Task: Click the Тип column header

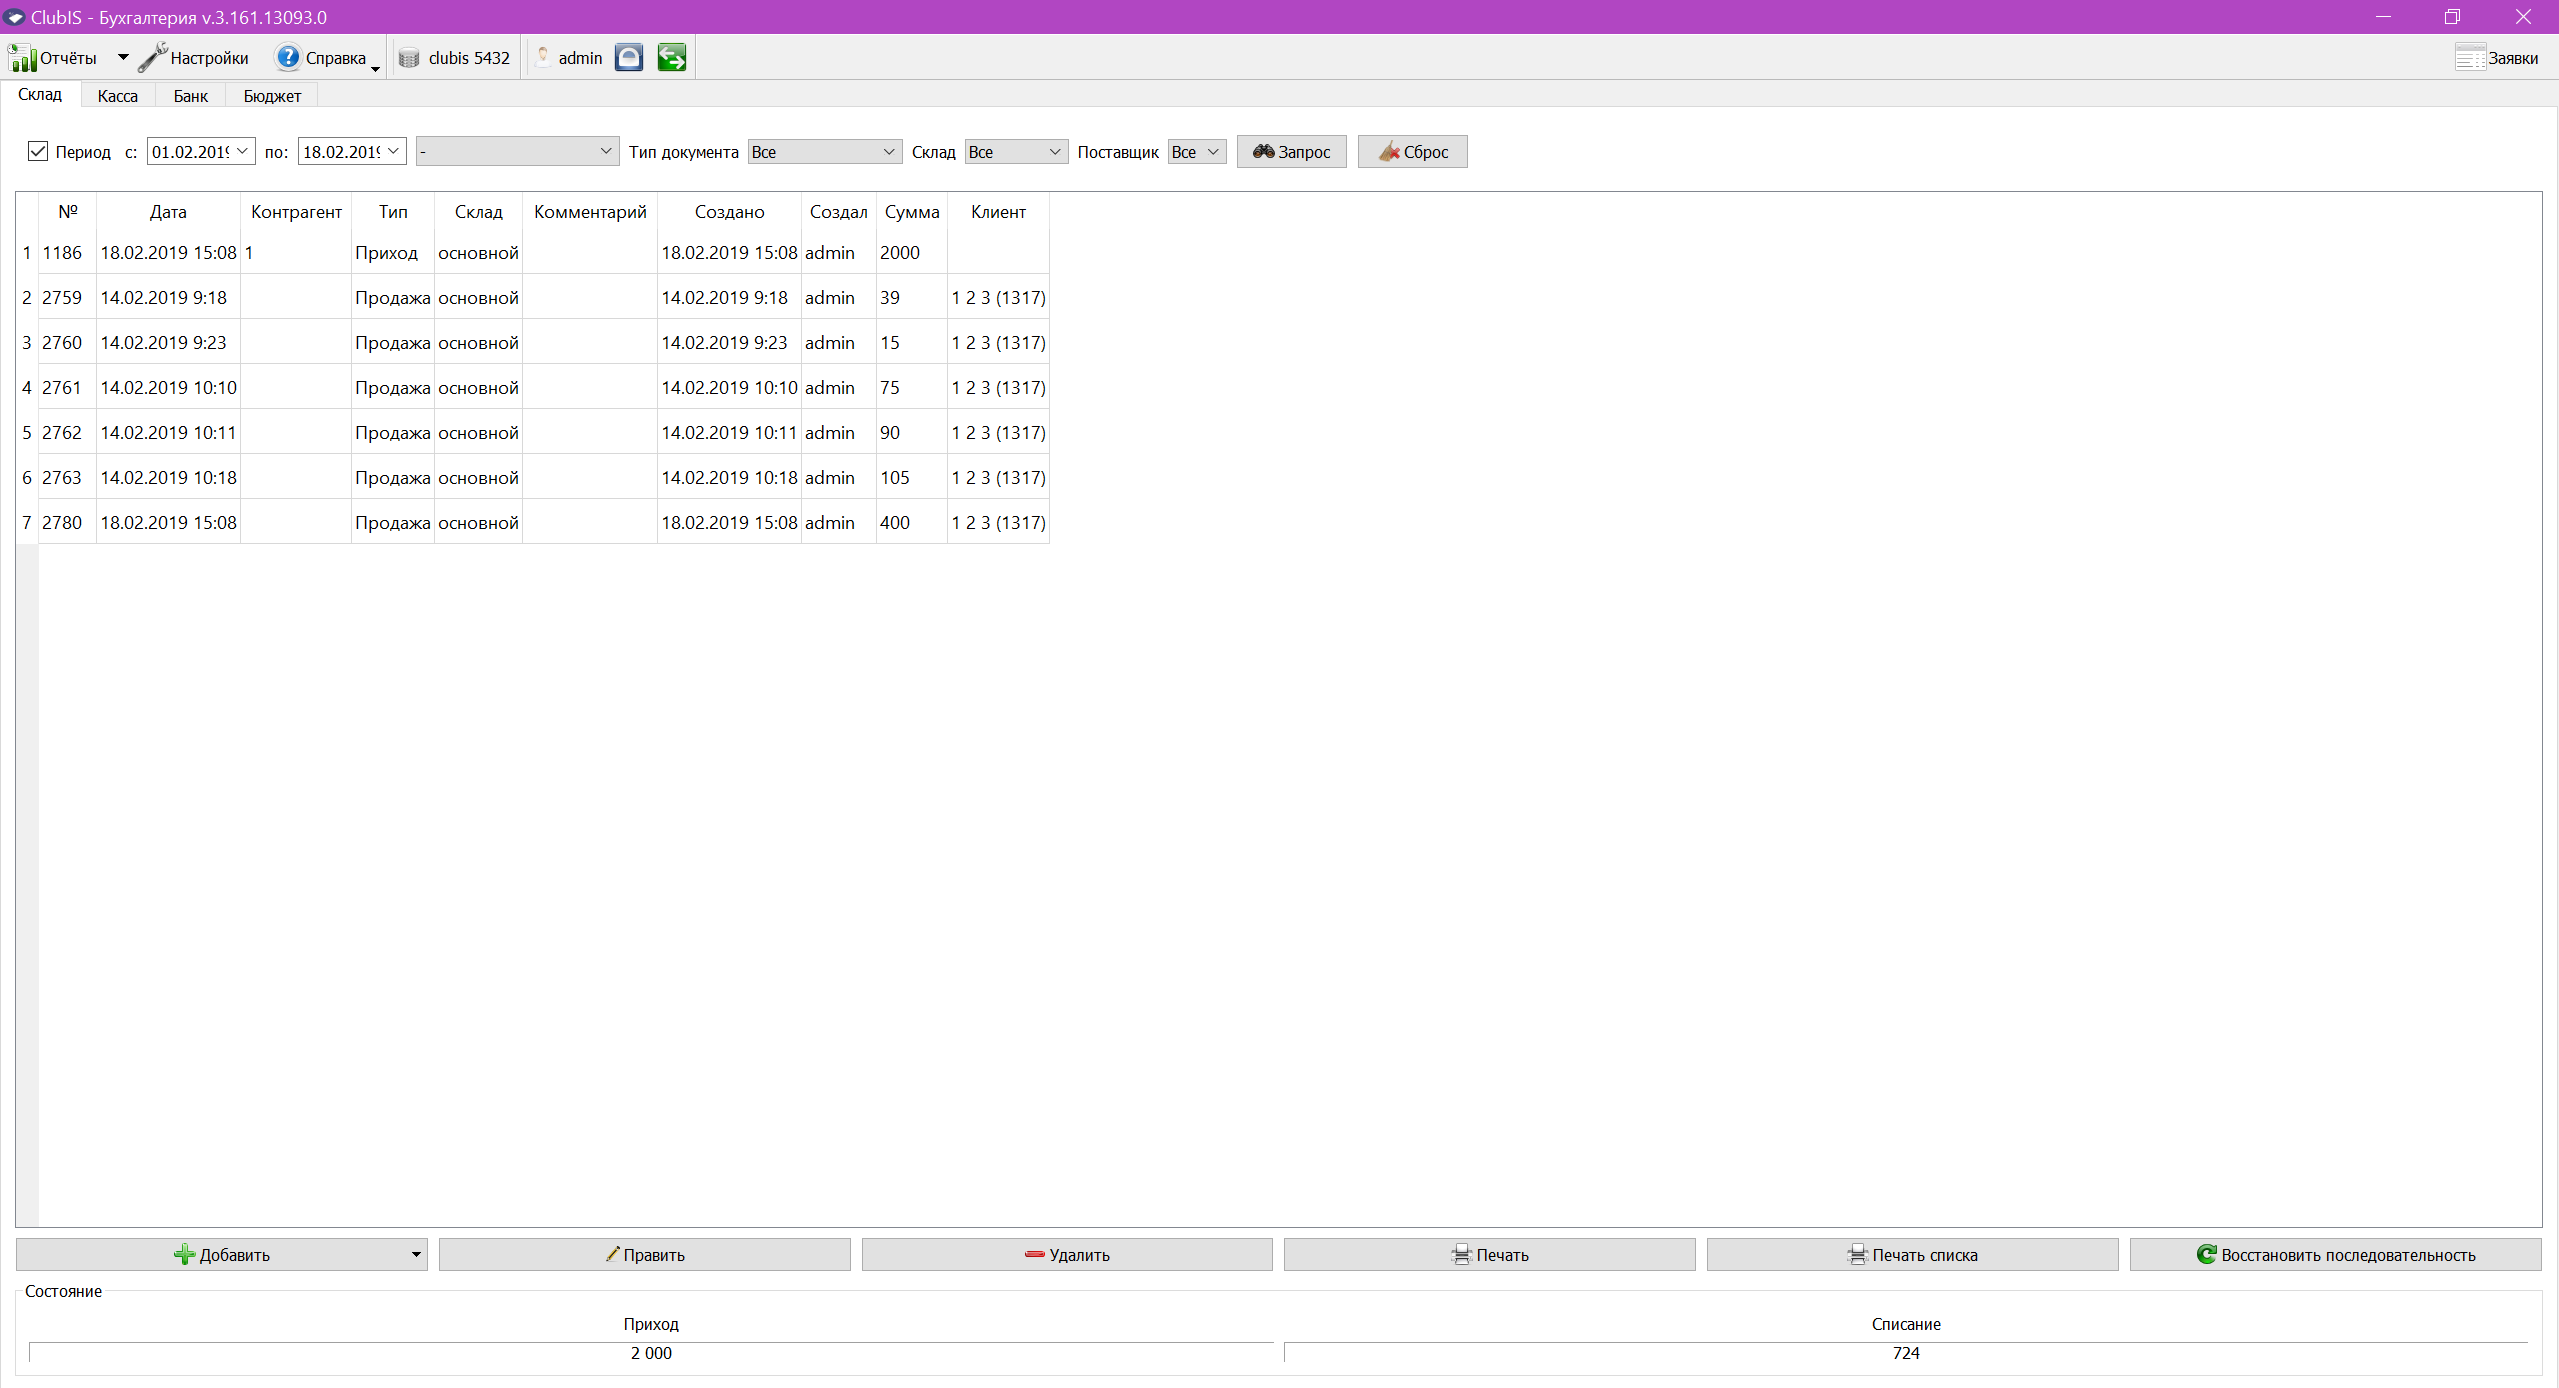Action: 393,211
